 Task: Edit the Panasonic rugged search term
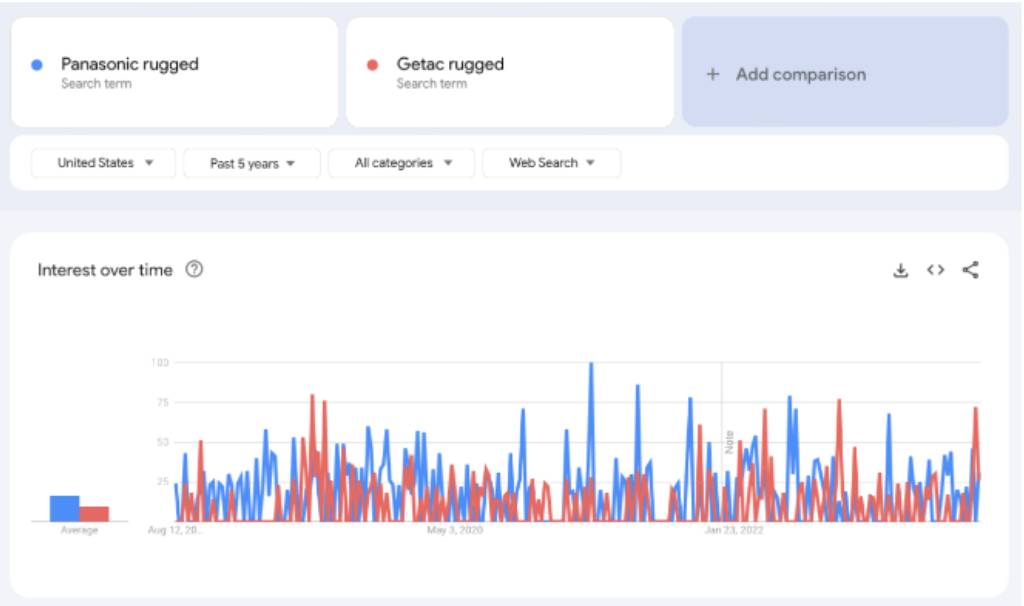click(174, 72)
